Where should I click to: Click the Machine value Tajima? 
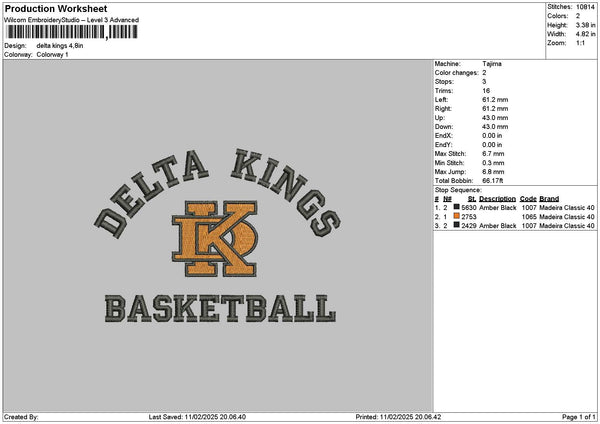492,64
